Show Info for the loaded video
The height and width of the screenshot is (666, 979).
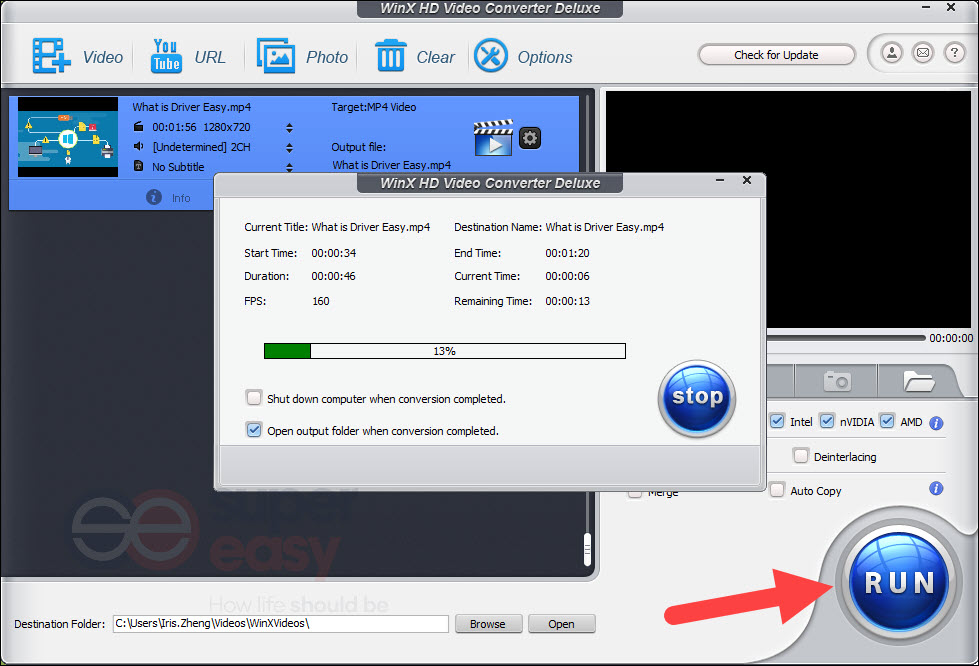pyautogui.click(x=169, y=198)
